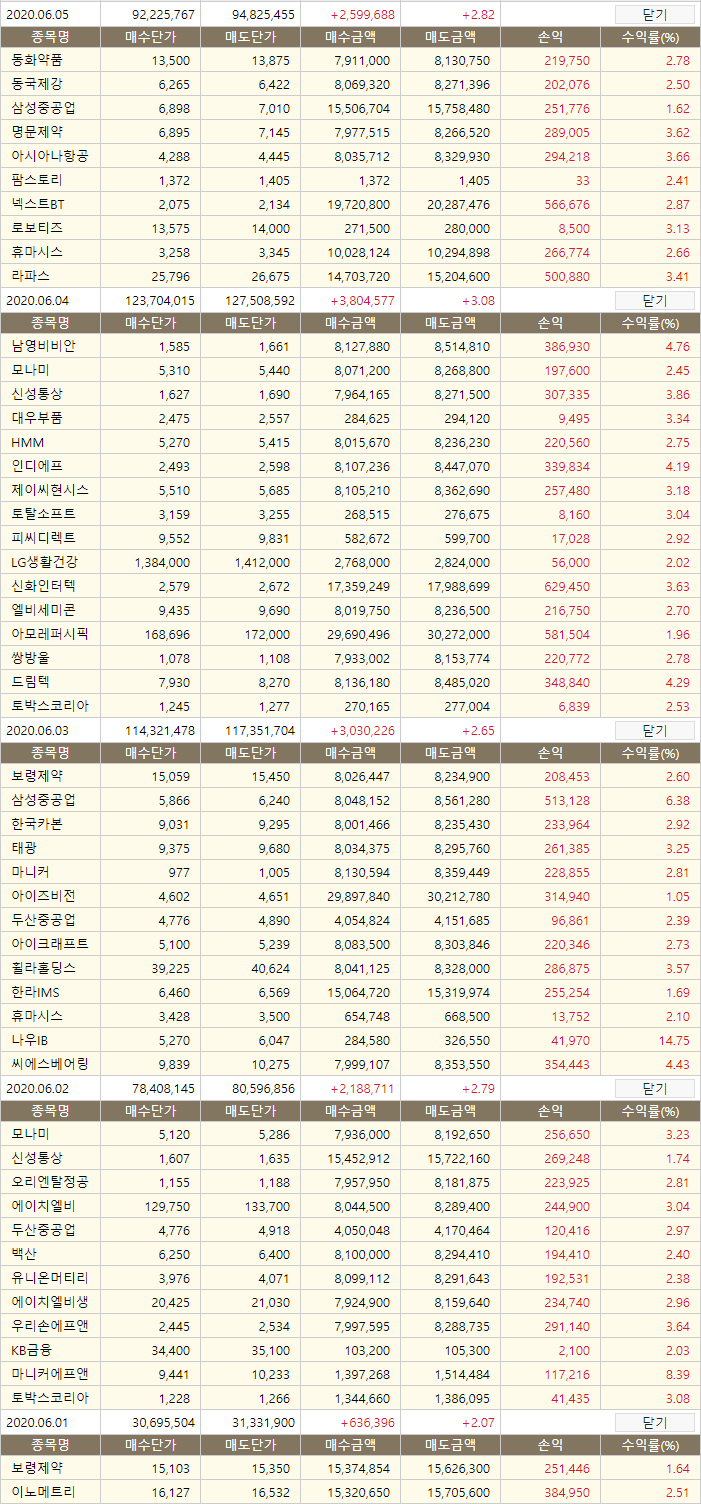The height and width of the screenshot is (1504, 701).
Task: Click stock name 신화인터텍
Action: click(x=43, y=586)
